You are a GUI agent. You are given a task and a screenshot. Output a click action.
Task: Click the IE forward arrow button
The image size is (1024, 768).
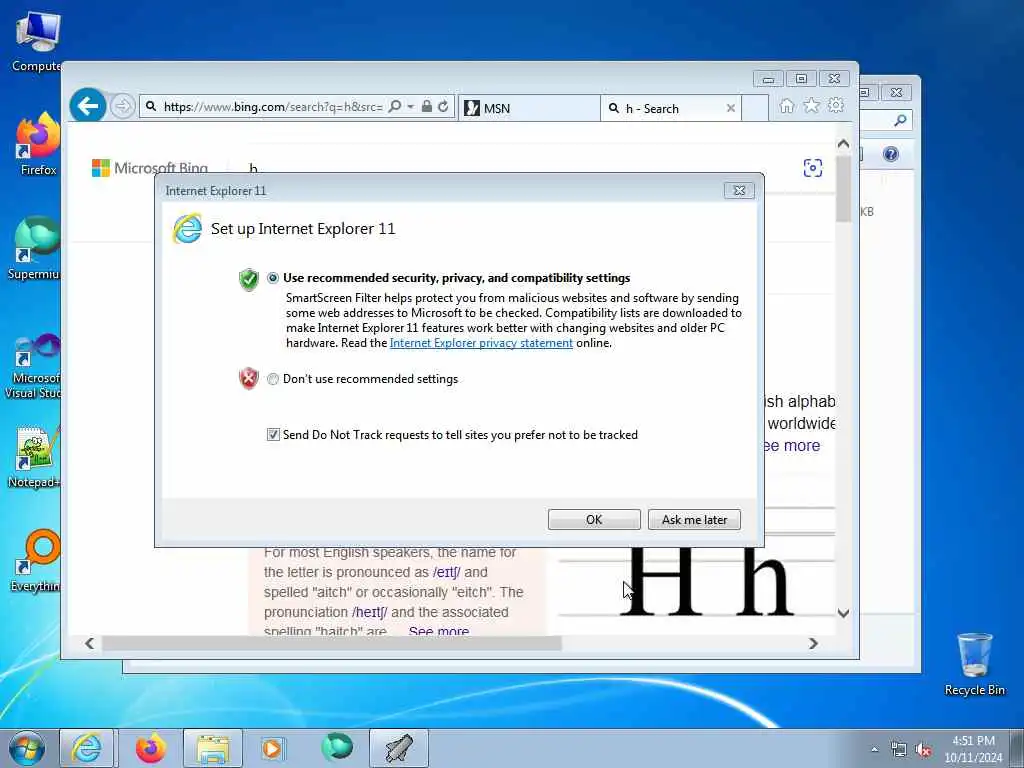(122, 106)
